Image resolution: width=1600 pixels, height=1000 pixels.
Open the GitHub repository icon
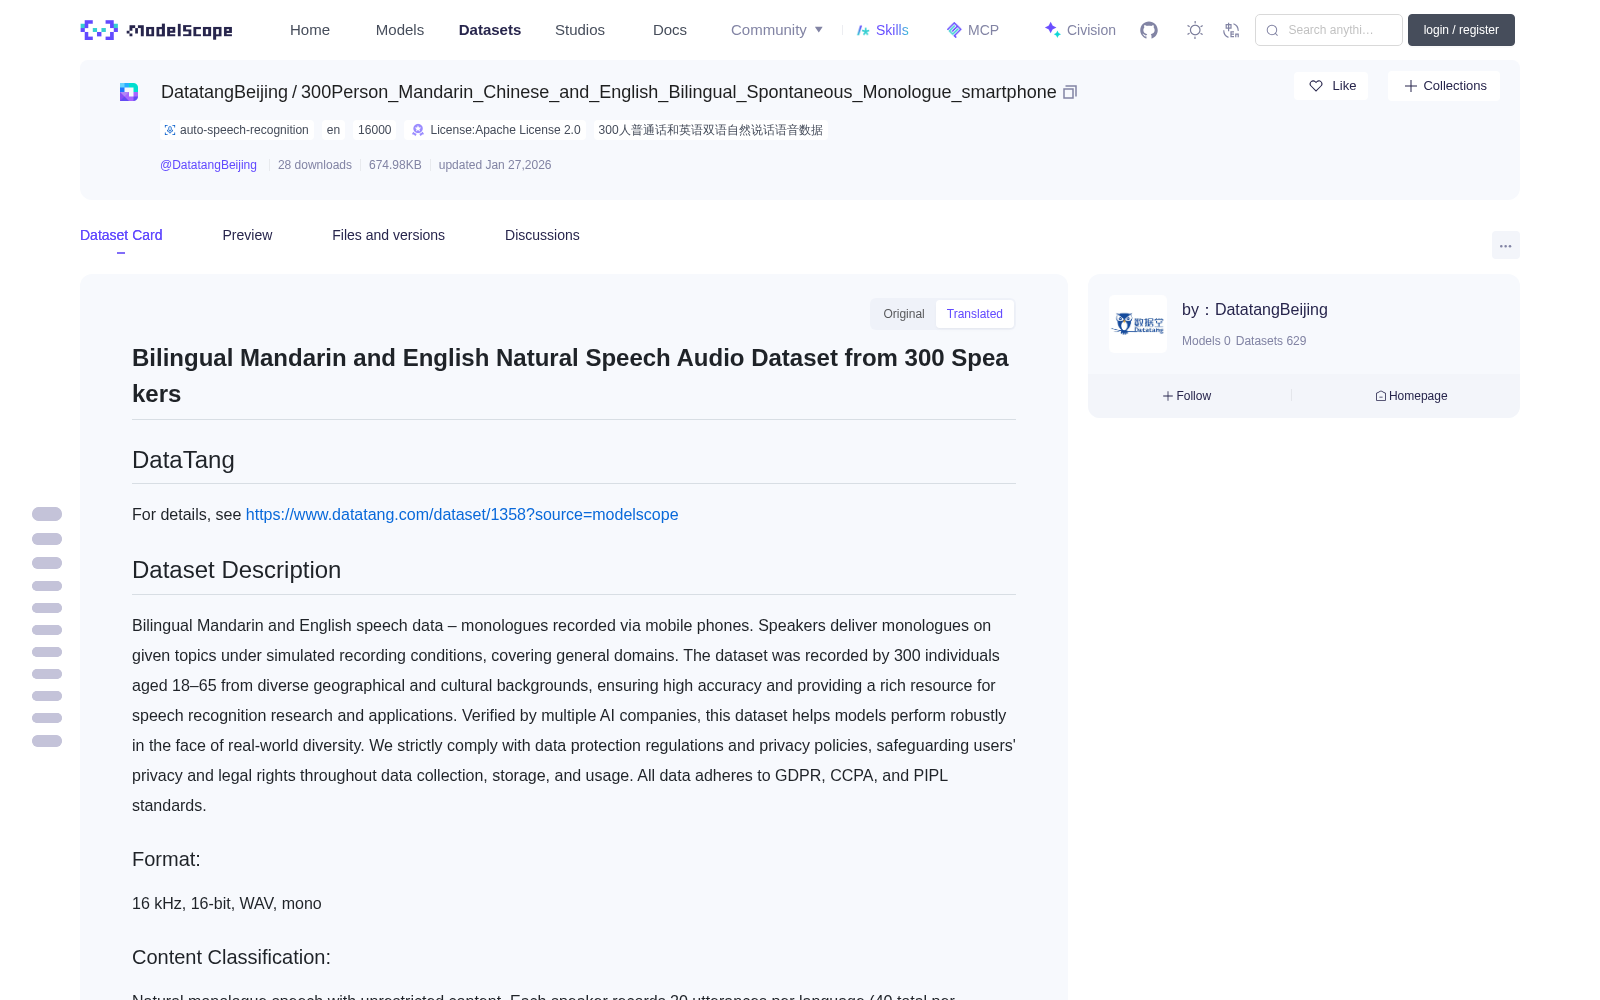pyautogui.click(x=1149, y=30)
